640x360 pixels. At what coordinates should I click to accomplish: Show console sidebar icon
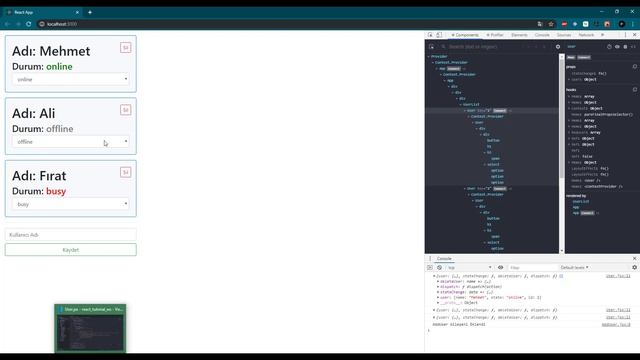pyautogui.click(x=430, y=267)
